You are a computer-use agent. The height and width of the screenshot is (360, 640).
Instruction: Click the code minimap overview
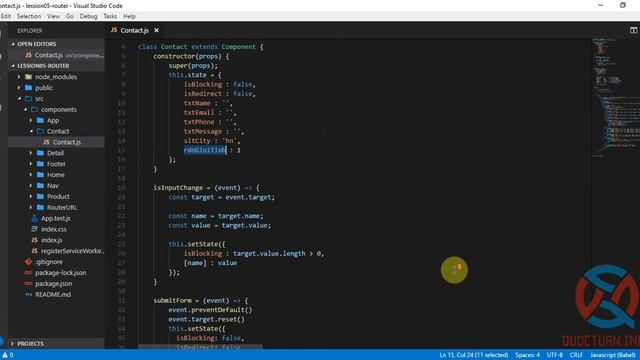[x=616, y=98]
